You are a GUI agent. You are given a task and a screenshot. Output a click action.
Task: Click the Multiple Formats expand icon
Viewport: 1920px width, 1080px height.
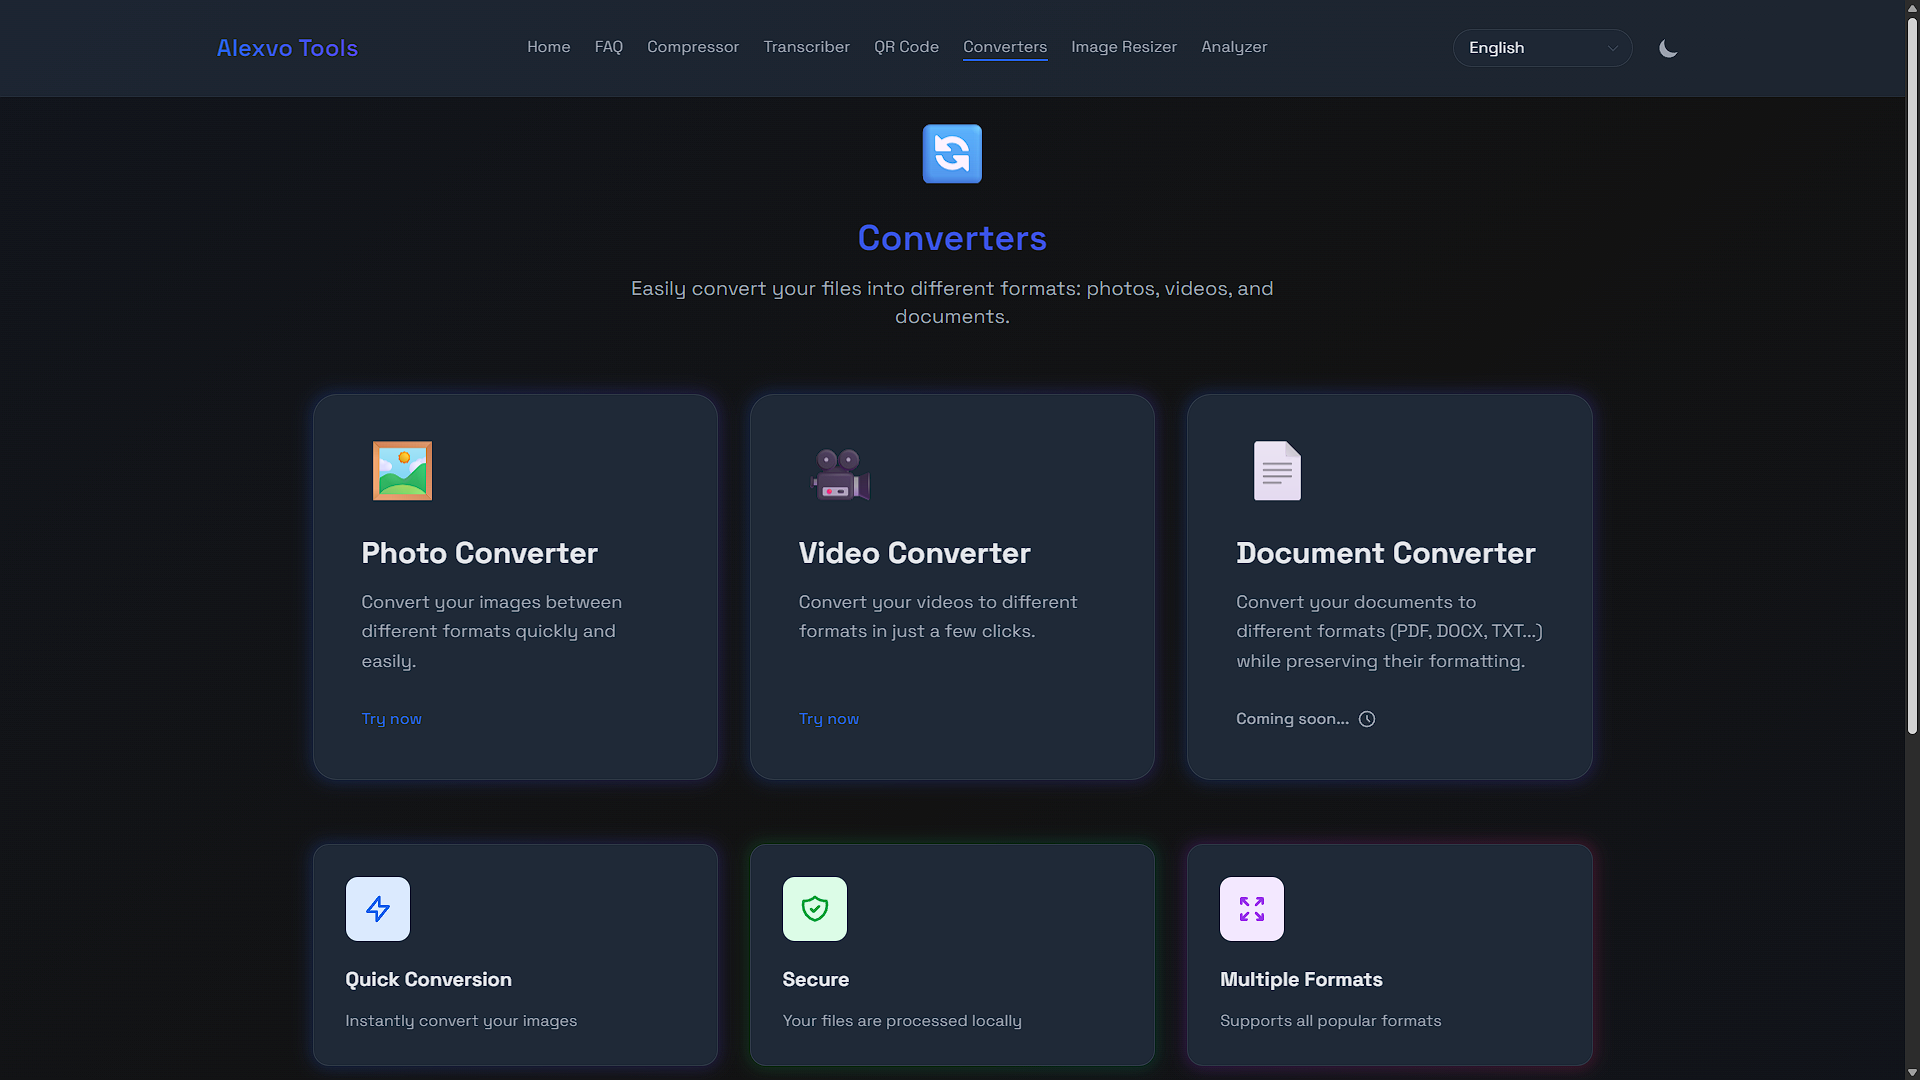pyautogui.click(x=1251, y=908)
